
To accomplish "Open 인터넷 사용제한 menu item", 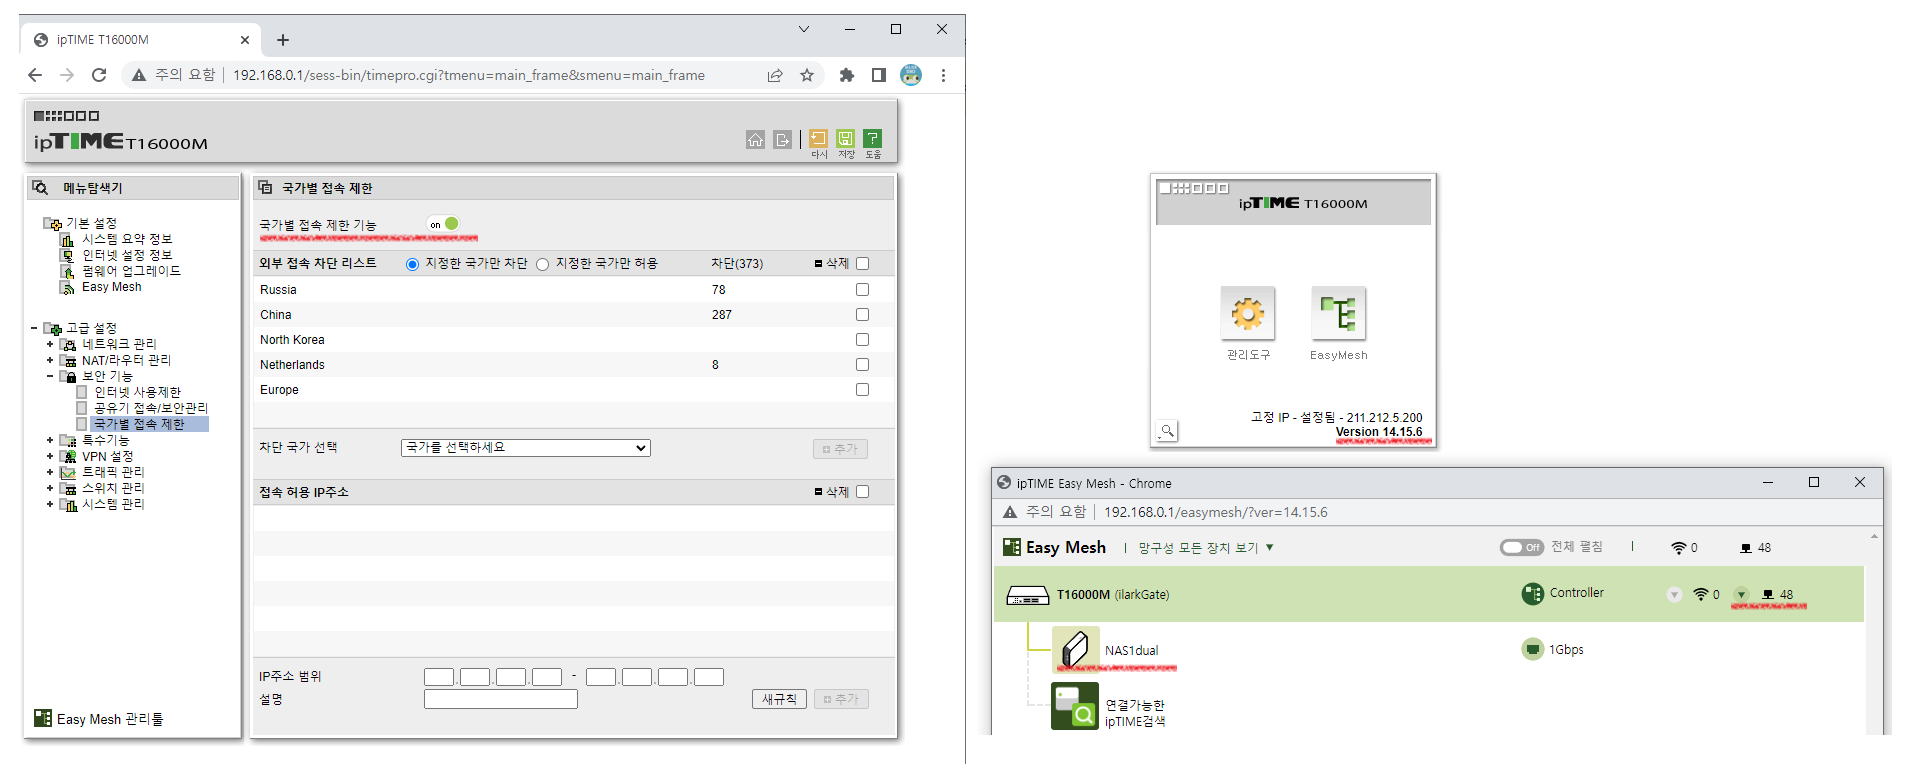I will pos(137,392).
